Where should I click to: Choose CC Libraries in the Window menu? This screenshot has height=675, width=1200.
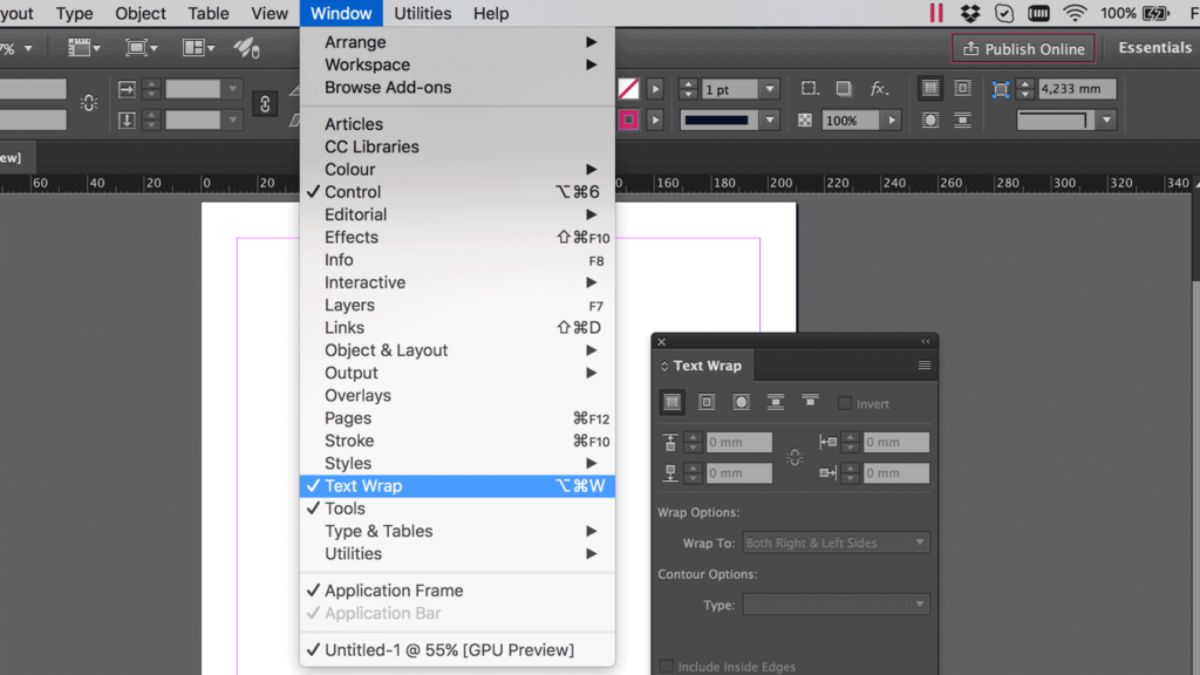tap(457, 147)
